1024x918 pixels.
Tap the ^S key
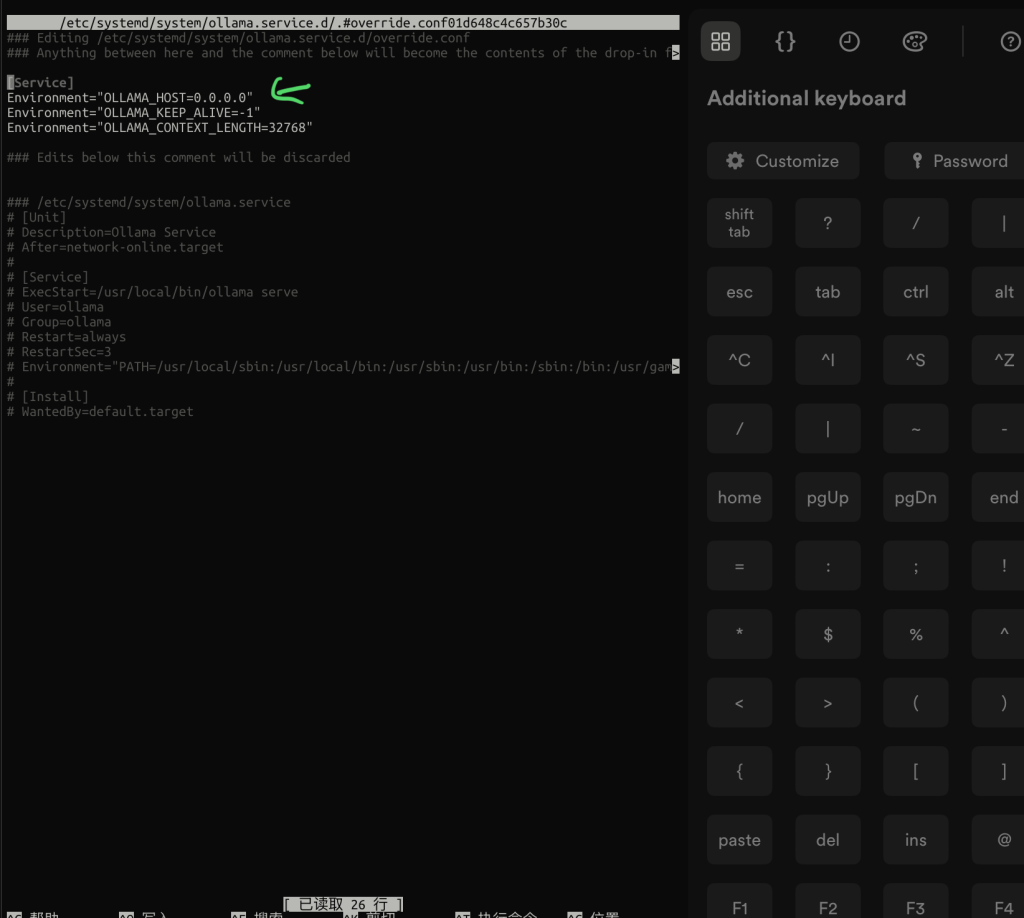click(916, 360)
